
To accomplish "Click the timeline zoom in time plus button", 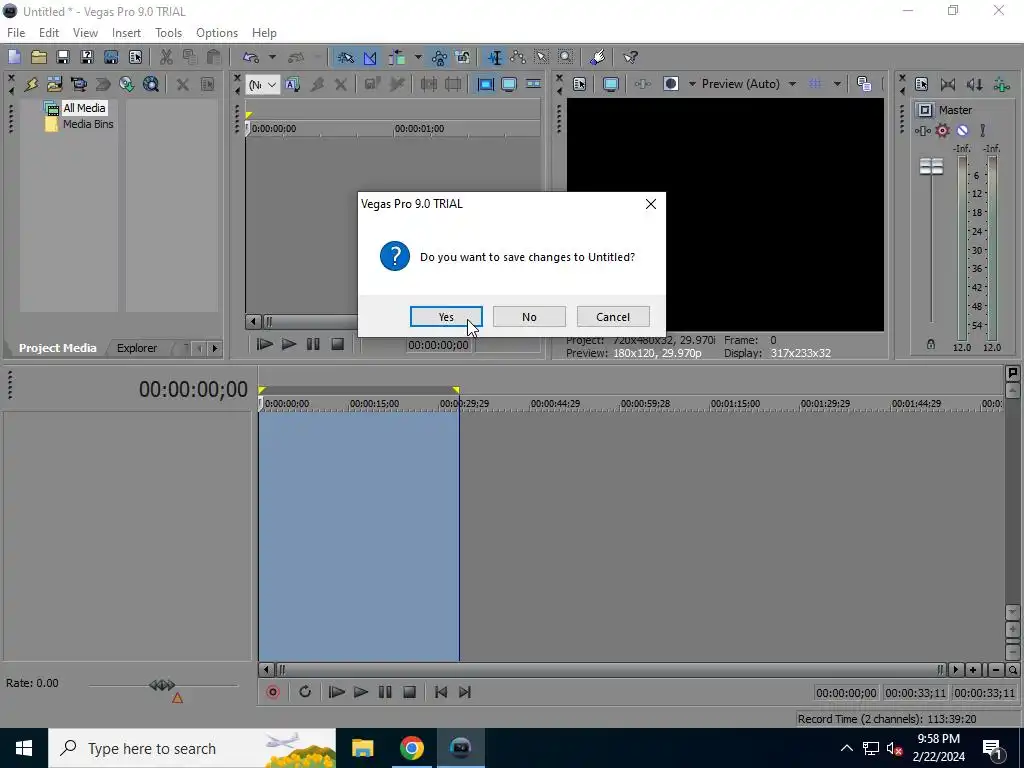I will point(973,670).
